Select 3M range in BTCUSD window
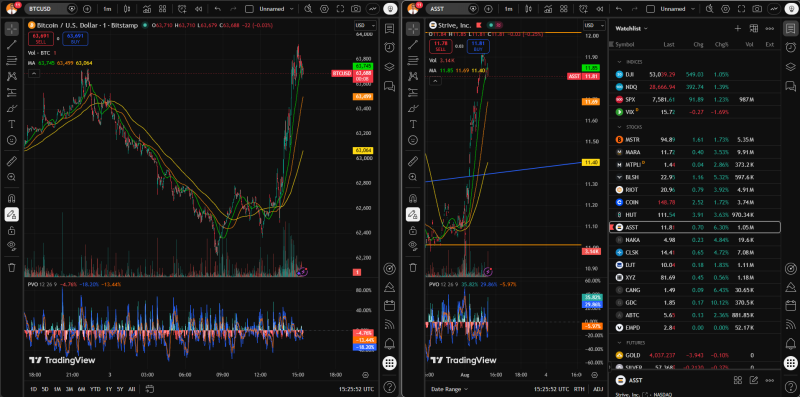Screen dimensions: 800x397 [x=70, y=389]
